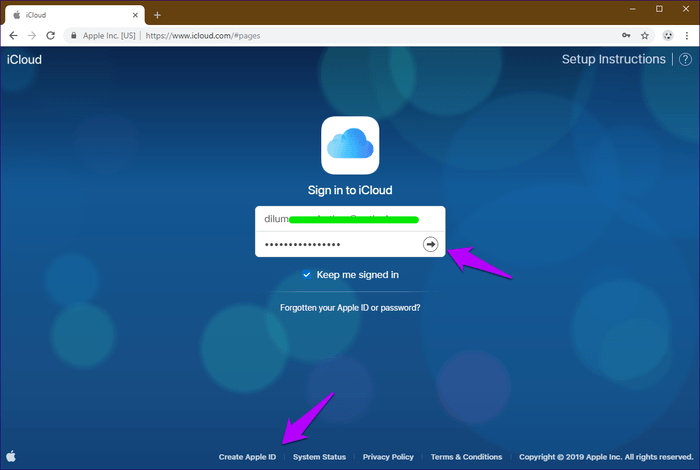This screenshot has width=700, height=470.
Task: Click the browser back arrow
Action: tap(13, 36)
